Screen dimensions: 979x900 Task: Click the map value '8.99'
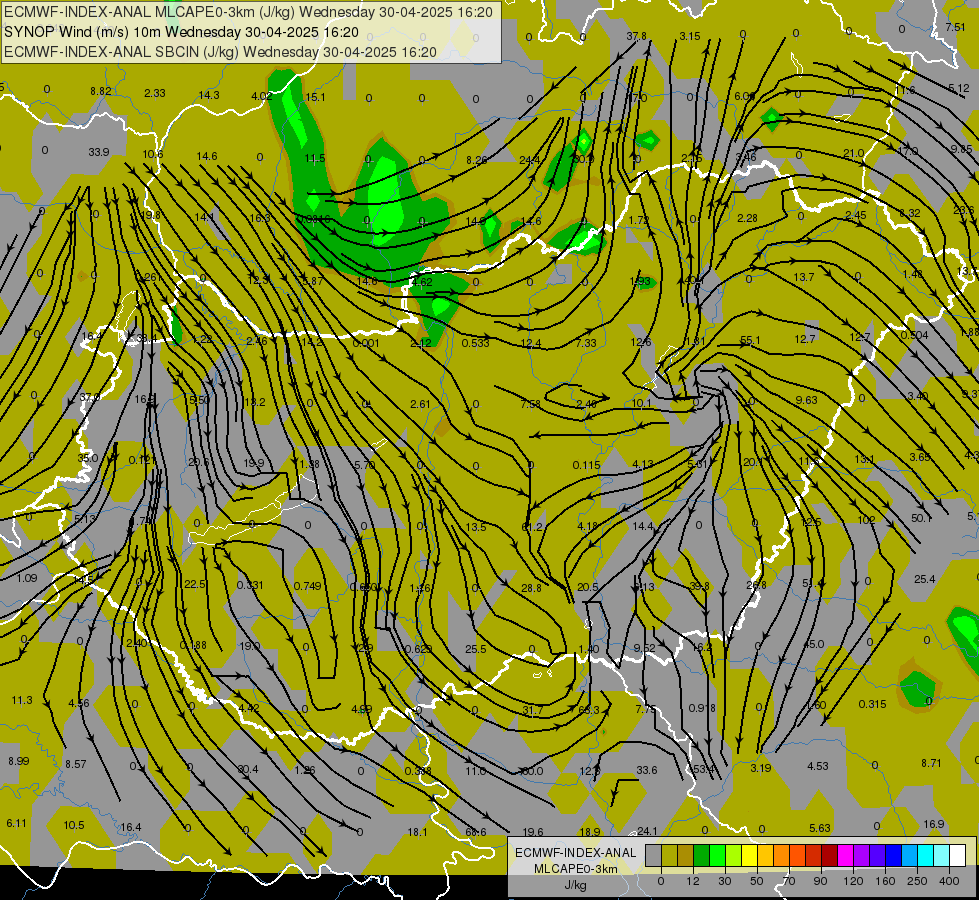(x=19, y=761)
